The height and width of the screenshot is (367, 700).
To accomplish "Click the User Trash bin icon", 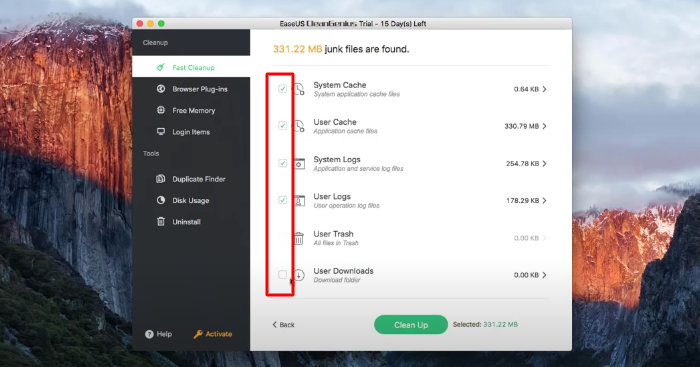I will tap(299, 238).
